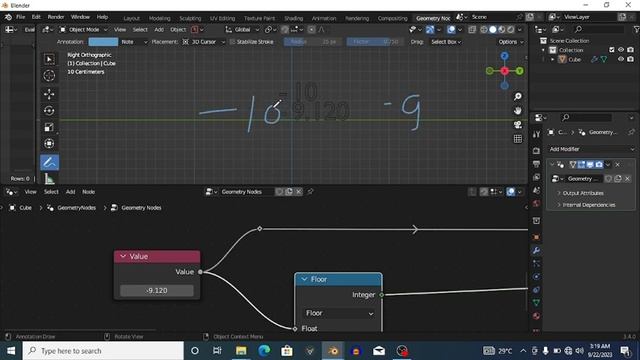Open the annotation Note layer dropdown
Viewport: 640px width, 360px height.
point(134,42)
